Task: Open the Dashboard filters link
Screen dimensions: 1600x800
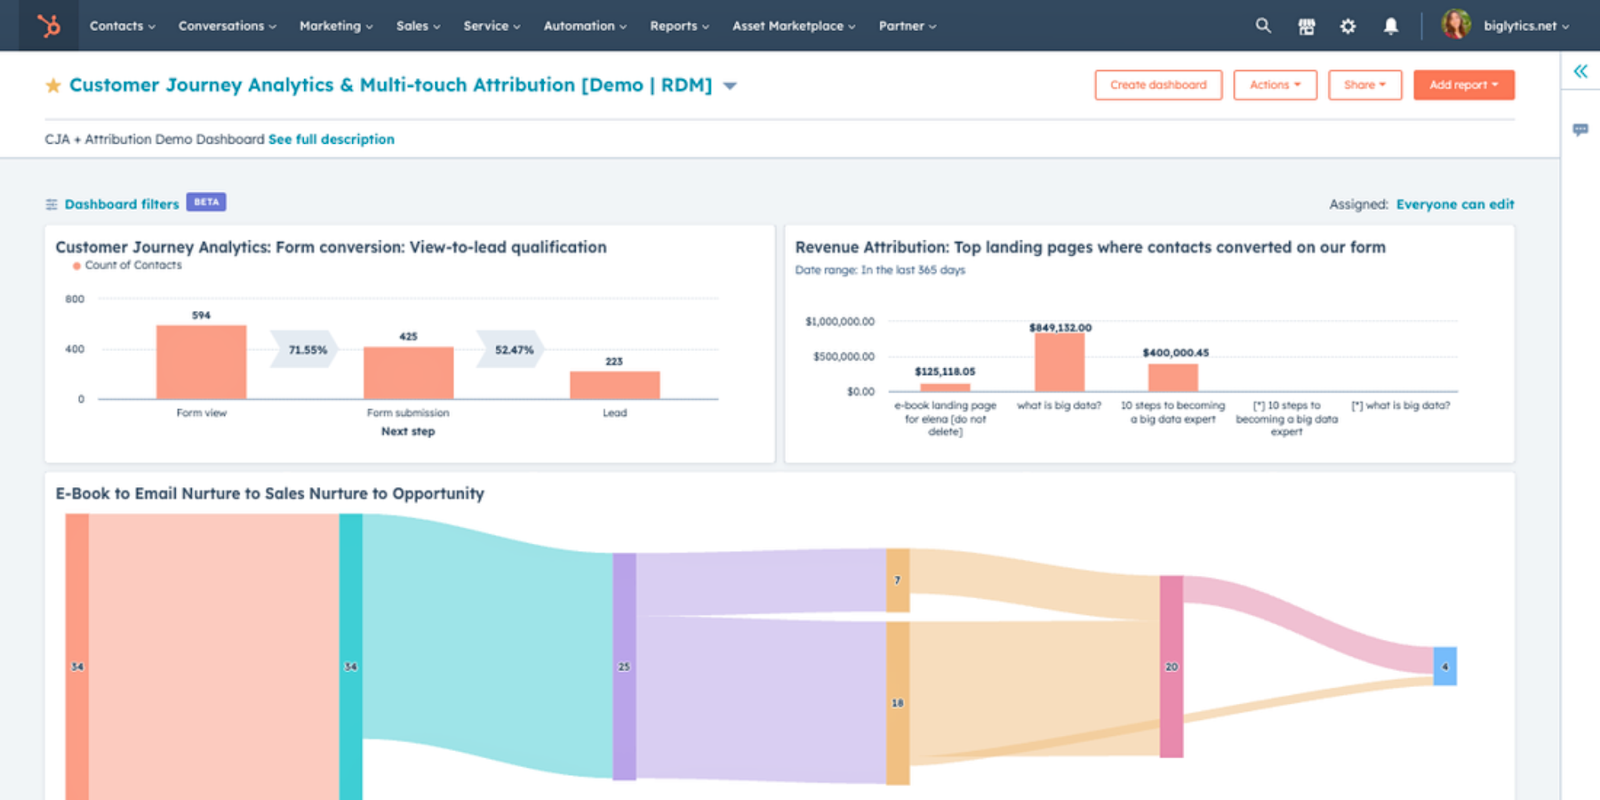Action: pos(122,204)
